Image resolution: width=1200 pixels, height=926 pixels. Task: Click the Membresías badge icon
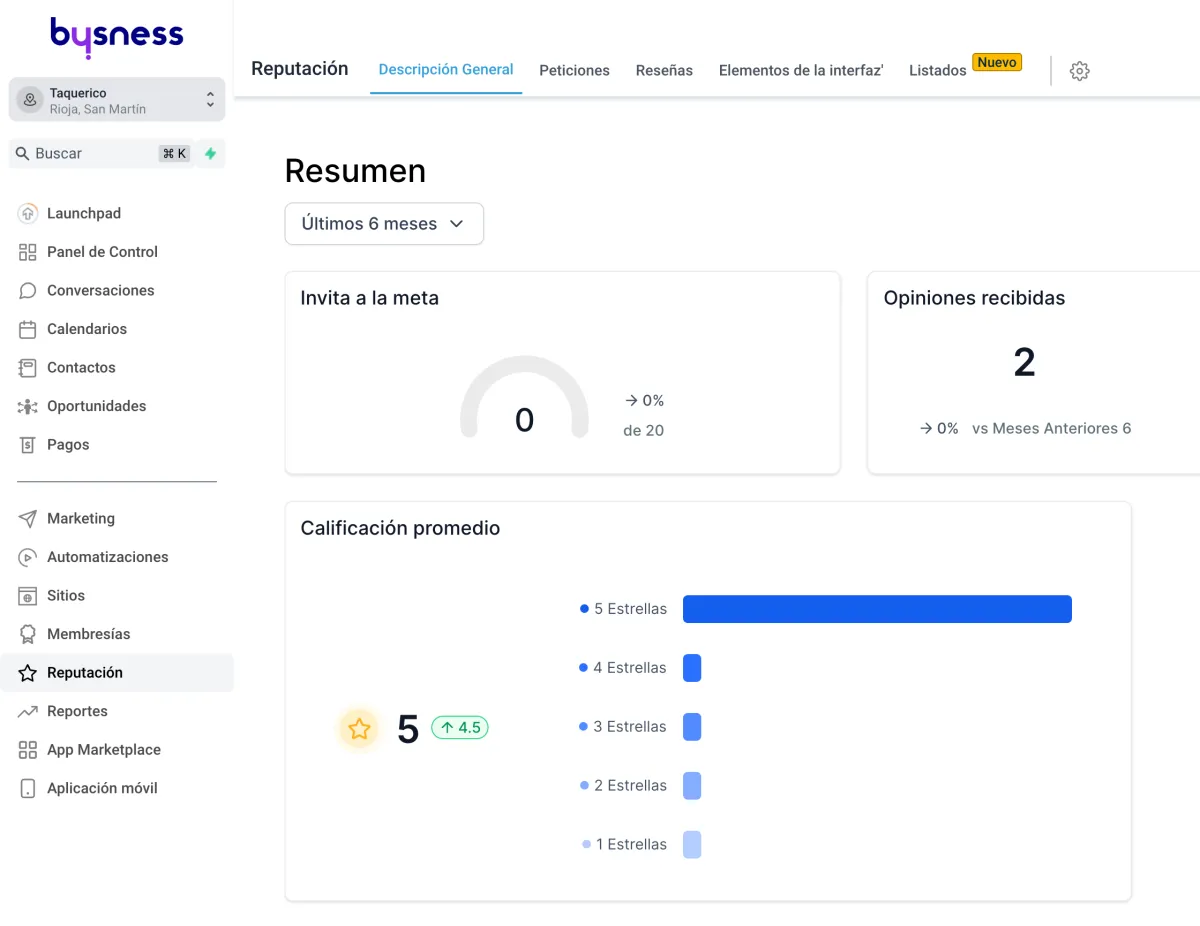pyautogui.click(x=28, y=634)
